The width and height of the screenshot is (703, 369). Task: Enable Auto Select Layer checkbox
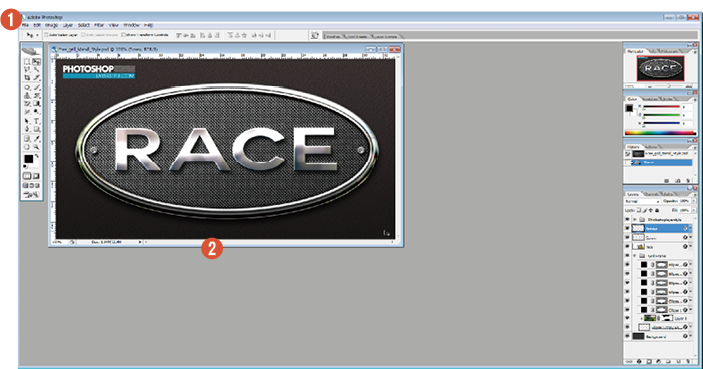[x=46, y=35]
